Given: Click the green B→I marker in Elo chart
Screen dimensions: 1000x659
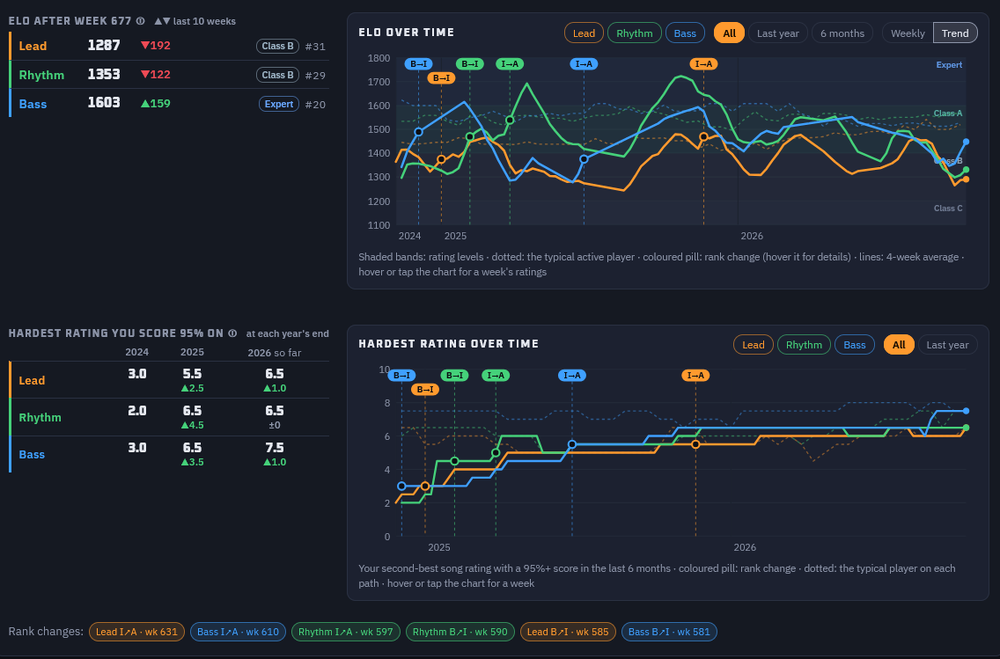Looking at the screenshot, I should point(470,64).
